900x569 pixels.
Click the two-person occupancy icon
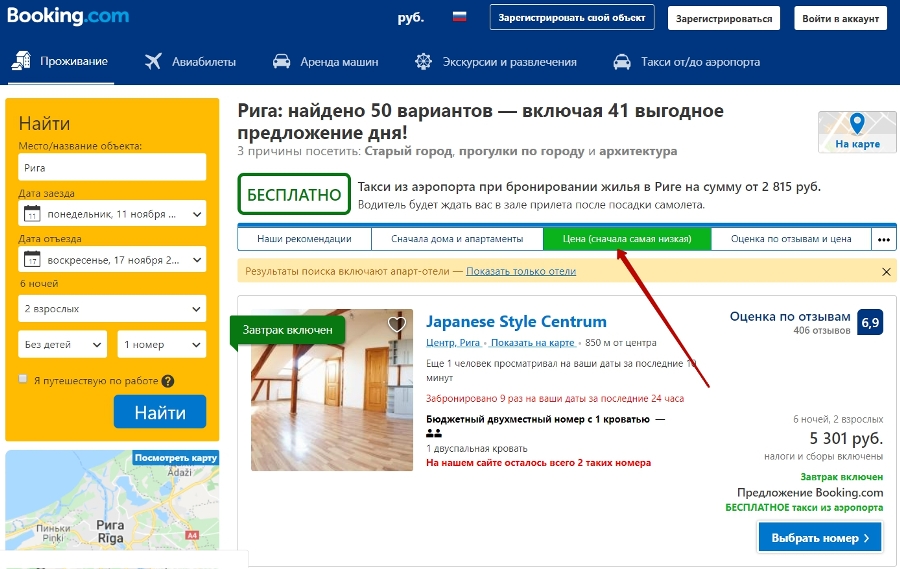434,433
